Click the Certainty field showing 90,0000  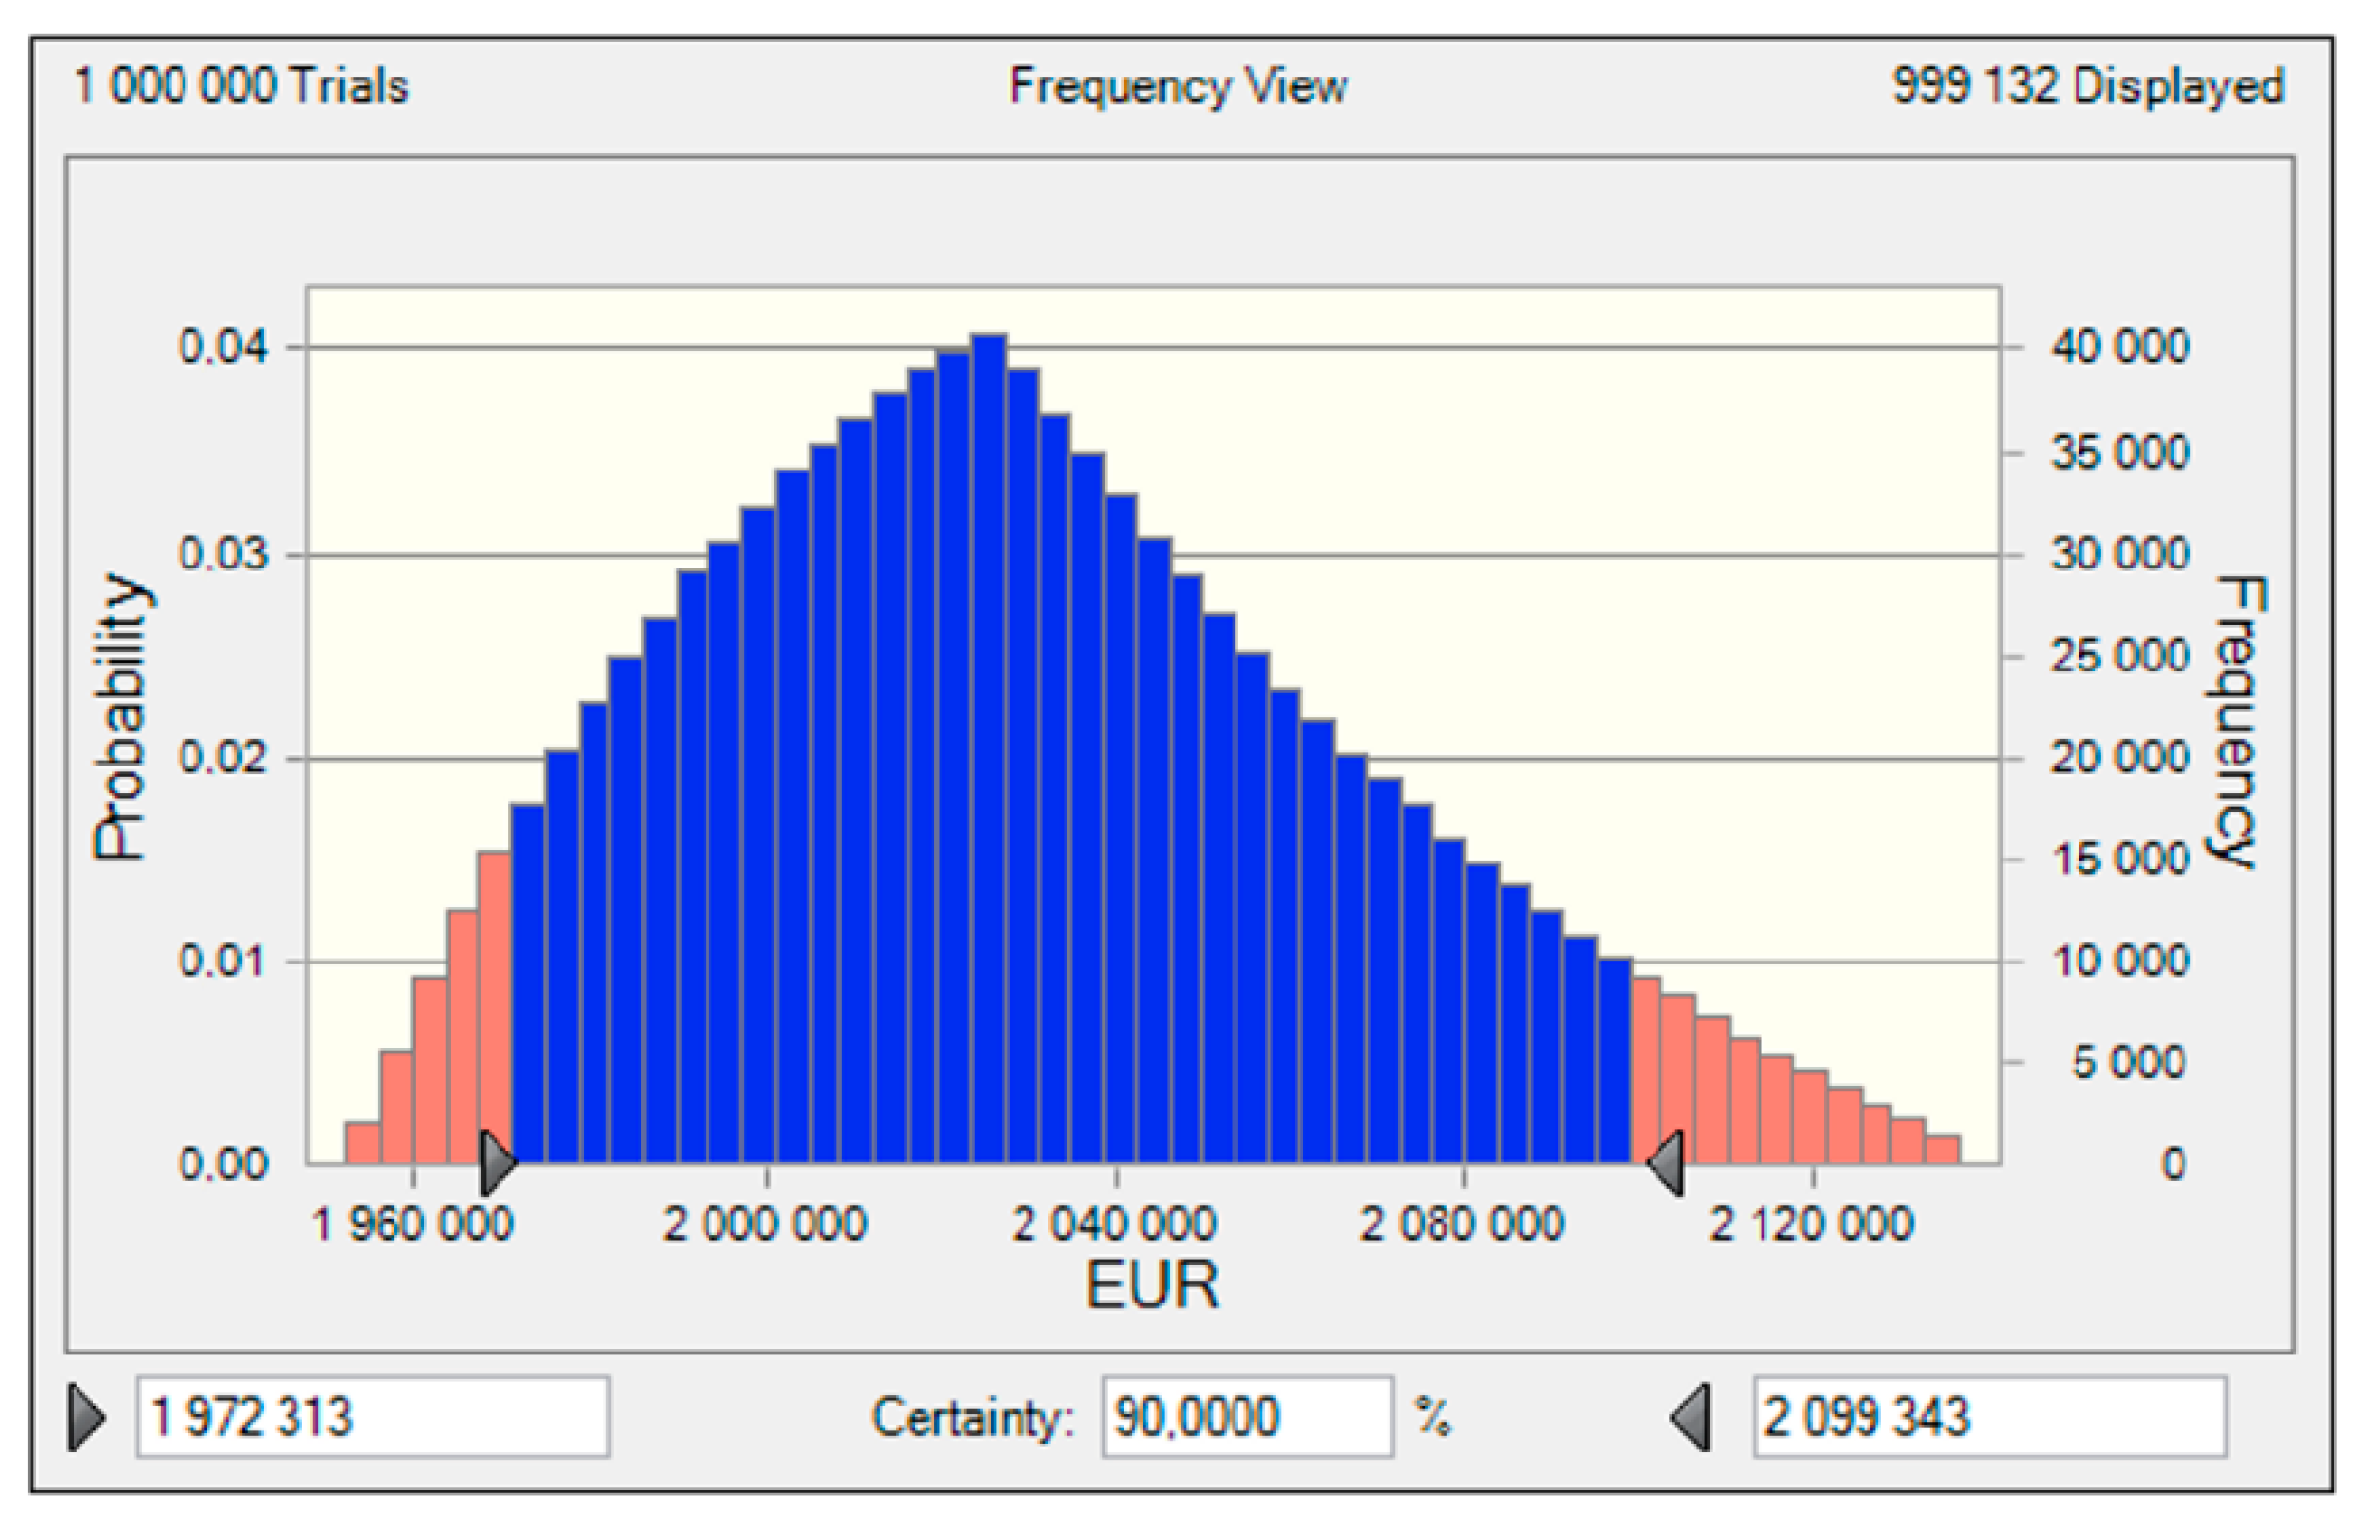1246,1417
